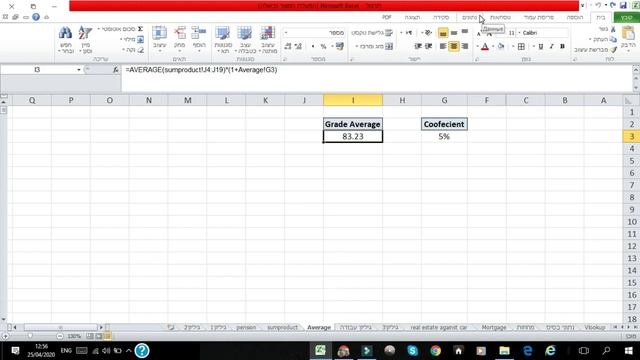
Task: Switch to real estate against car sheet
Action: (438, 327)
